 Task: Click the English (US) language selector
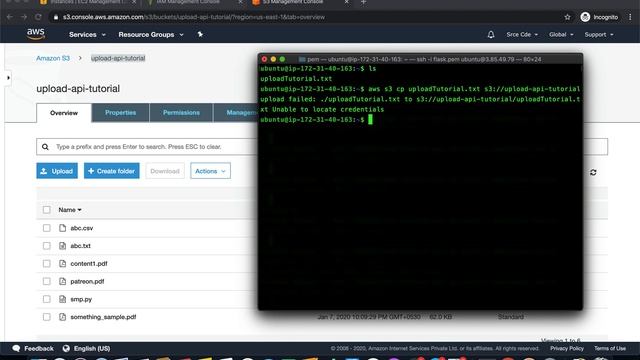(92, 348)
